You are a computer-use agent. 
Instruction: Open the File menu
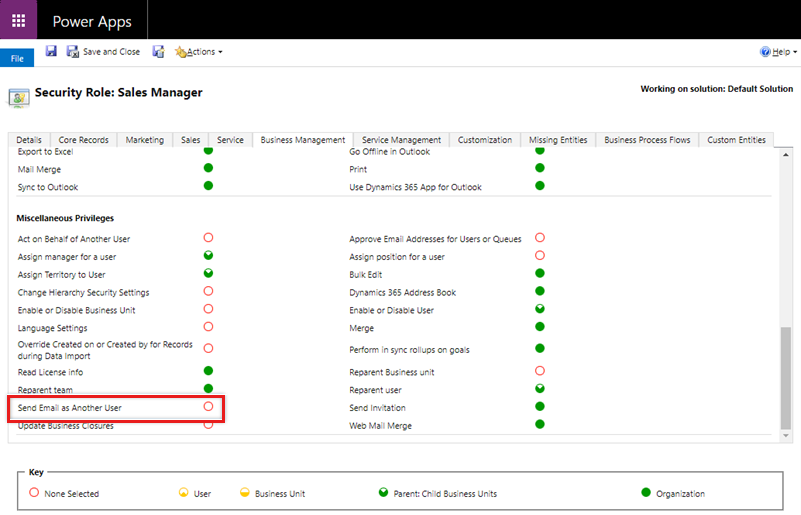17,59
